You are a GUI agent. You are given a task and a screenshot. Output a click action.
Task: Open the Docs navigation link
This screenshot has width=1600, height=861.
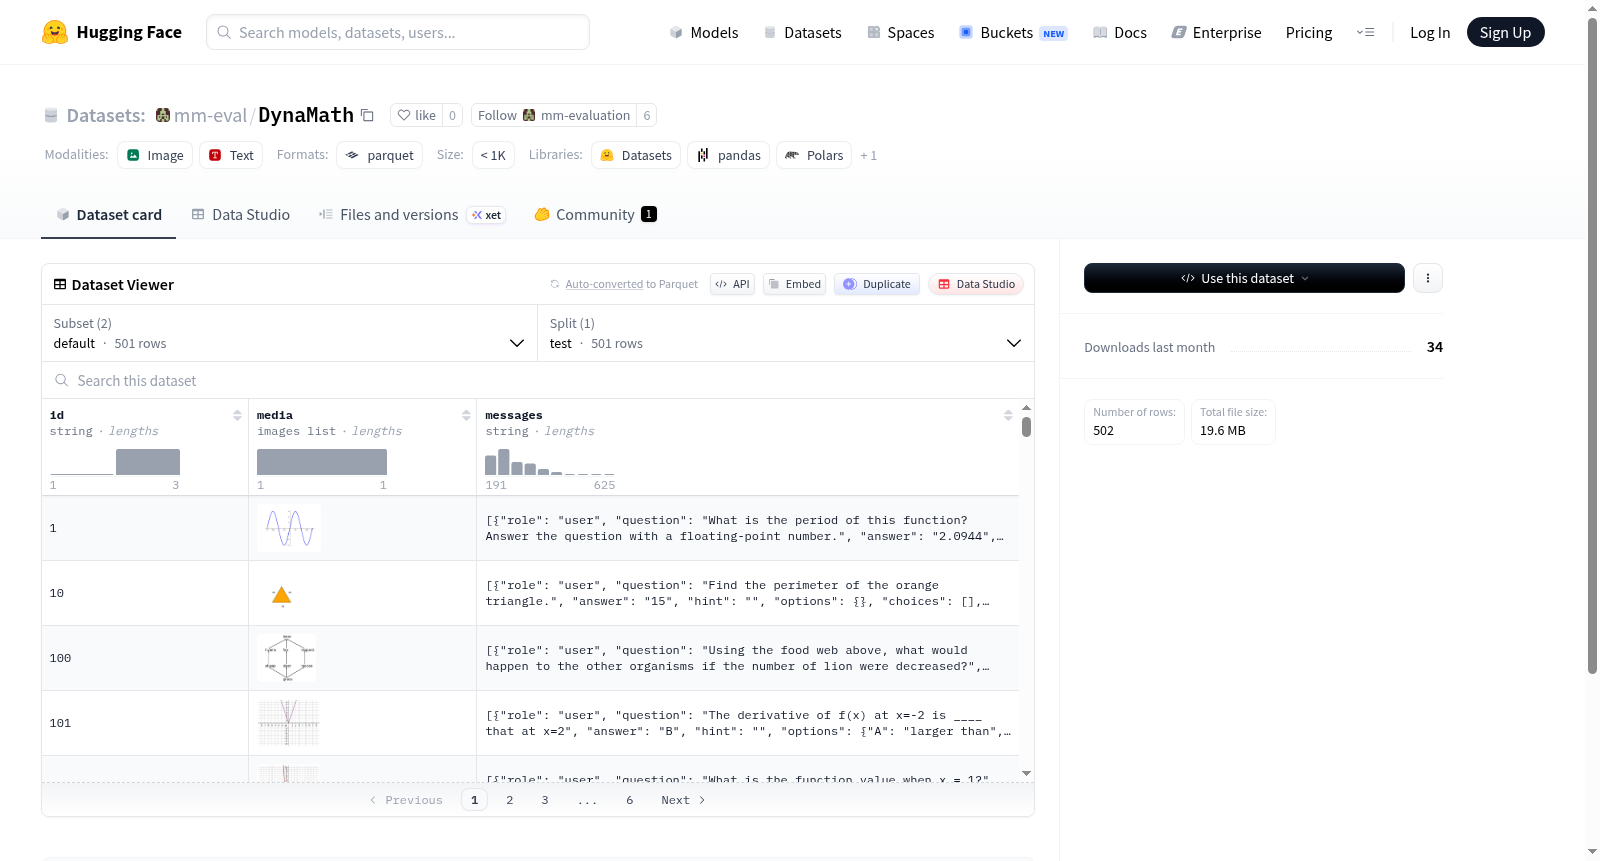point(1120,32)
